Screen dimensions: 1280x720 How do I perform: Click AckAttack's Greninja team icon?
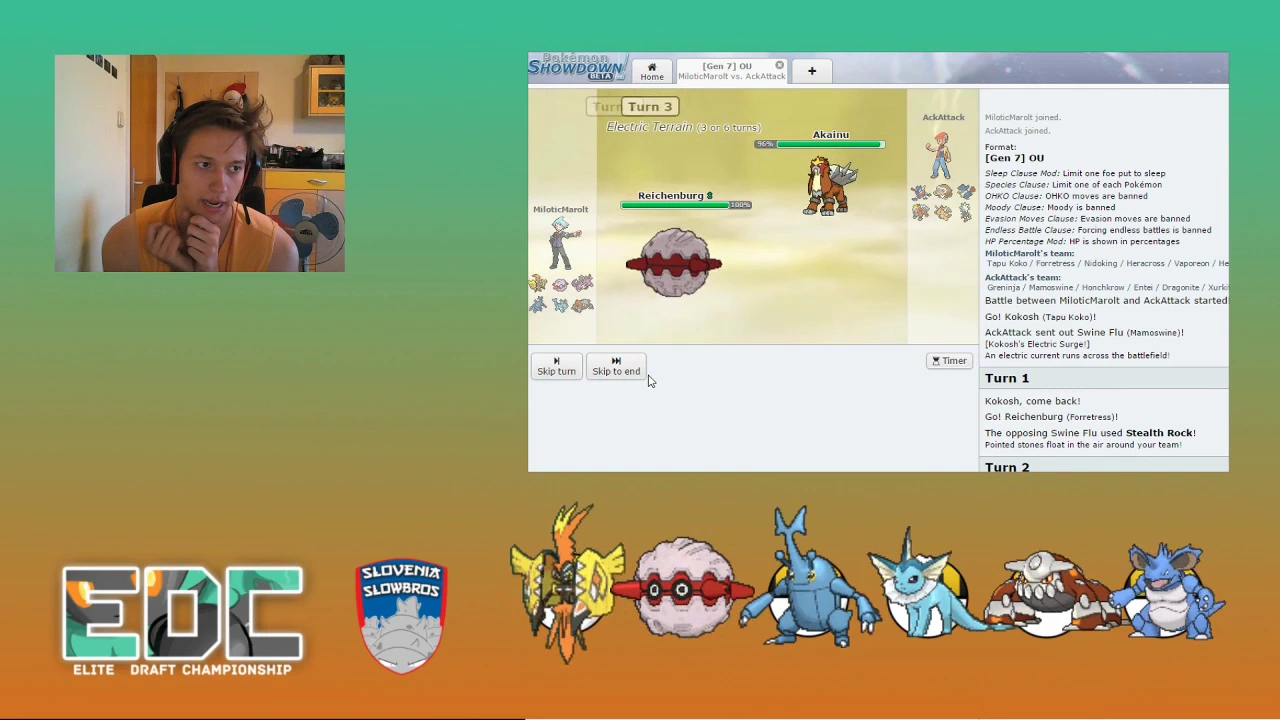pyautogui.click(x=921, y=192)
